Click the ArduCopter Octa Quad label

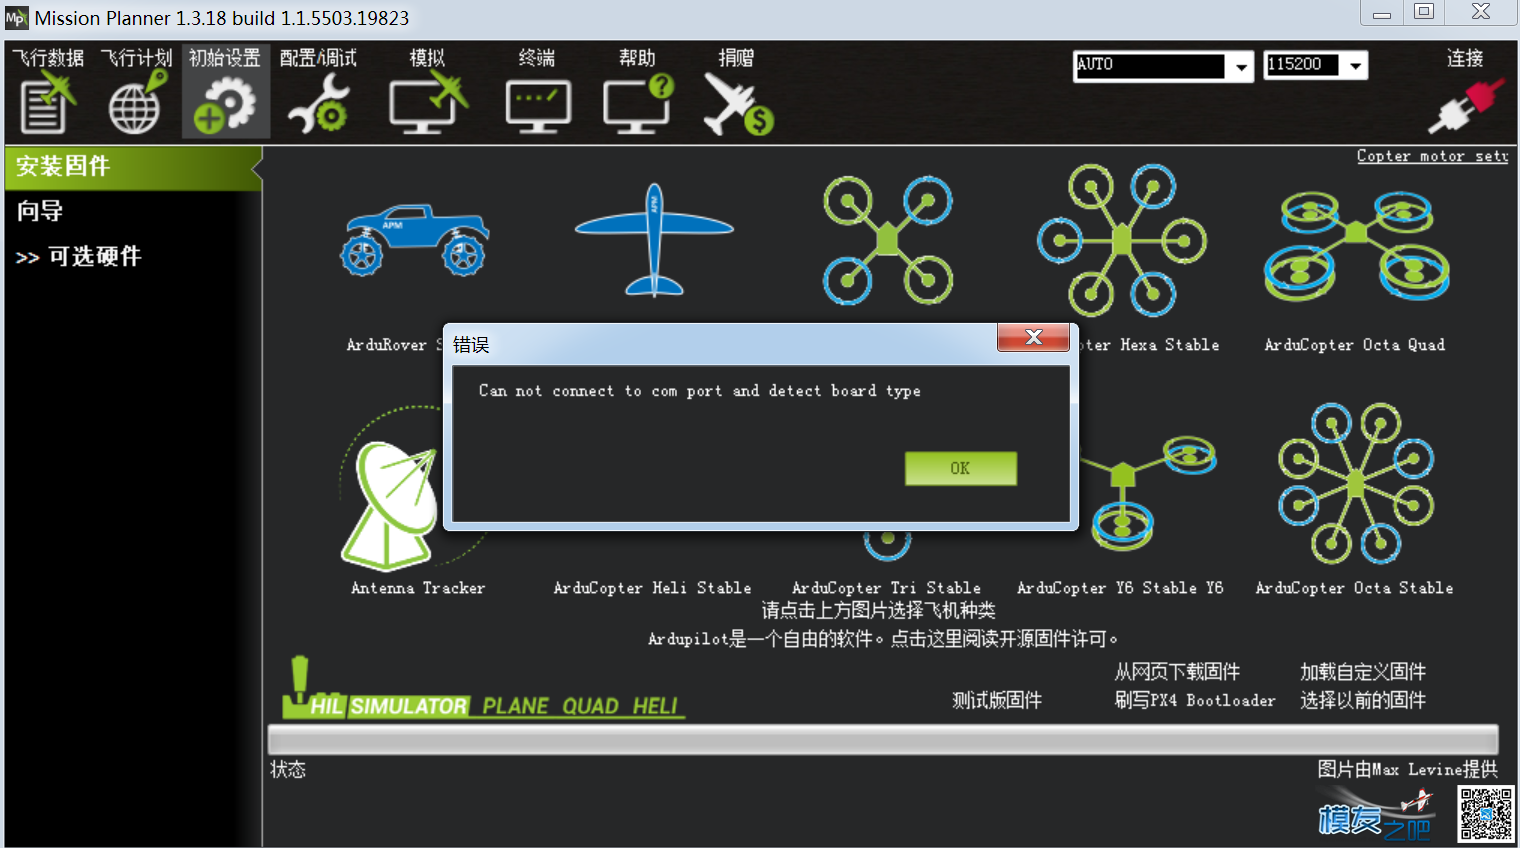coord(1354,345)
